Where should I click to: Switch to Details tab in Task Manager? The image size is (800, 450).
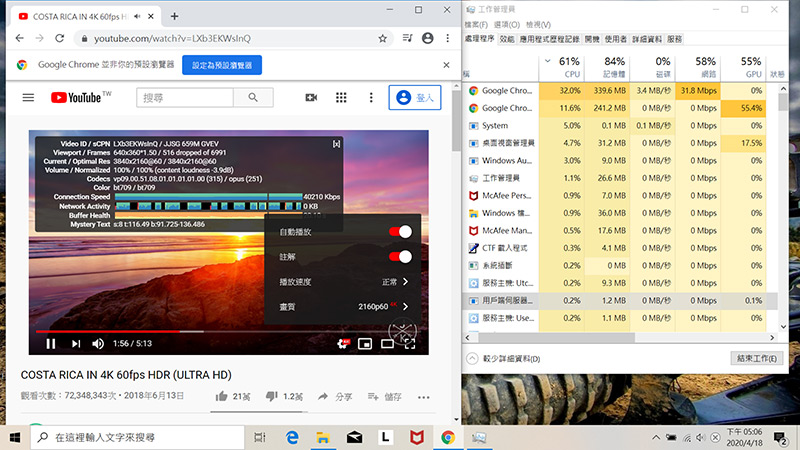pyautogui.click(x=647, y=39)
